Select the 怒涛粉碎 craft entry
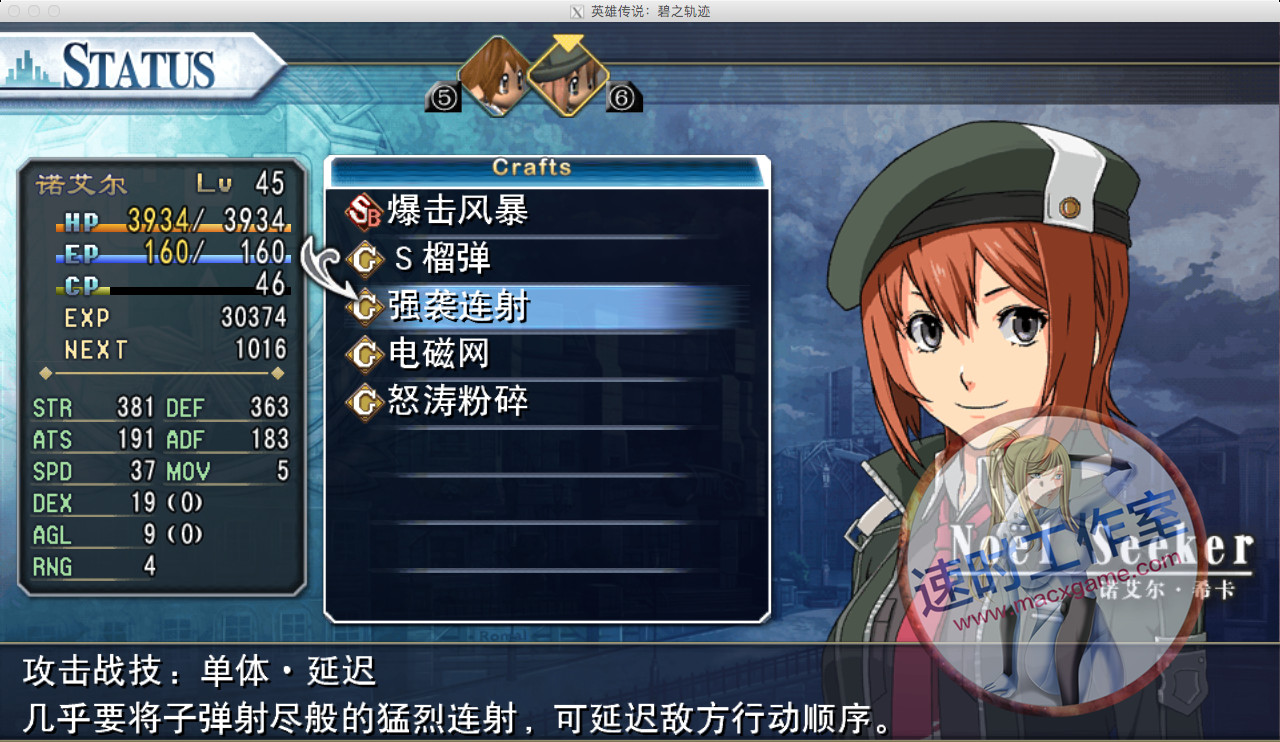The image size is (1280, 742). (547, 402)
